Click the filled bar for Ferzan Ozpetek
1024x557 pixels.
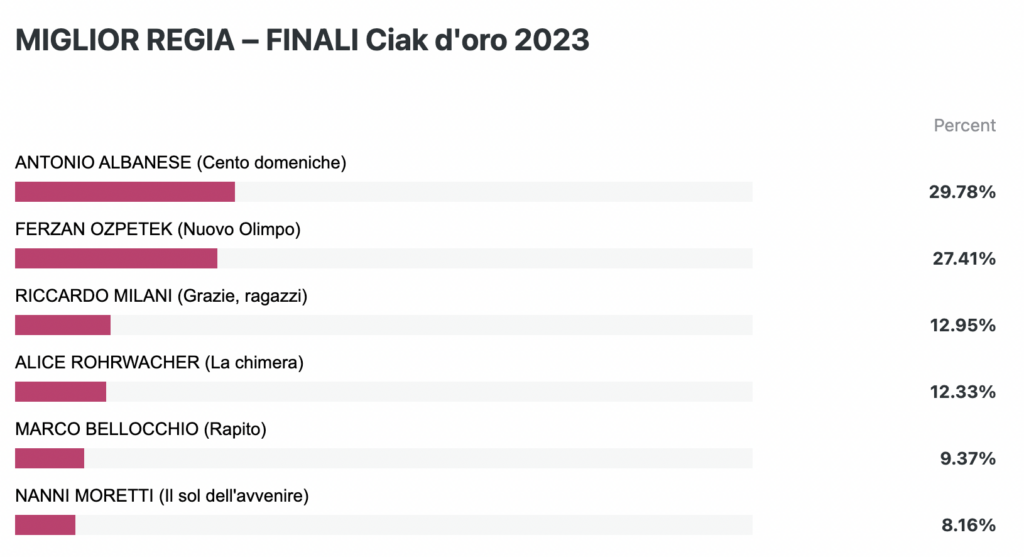pyautogui.click(x=116, y=259)
